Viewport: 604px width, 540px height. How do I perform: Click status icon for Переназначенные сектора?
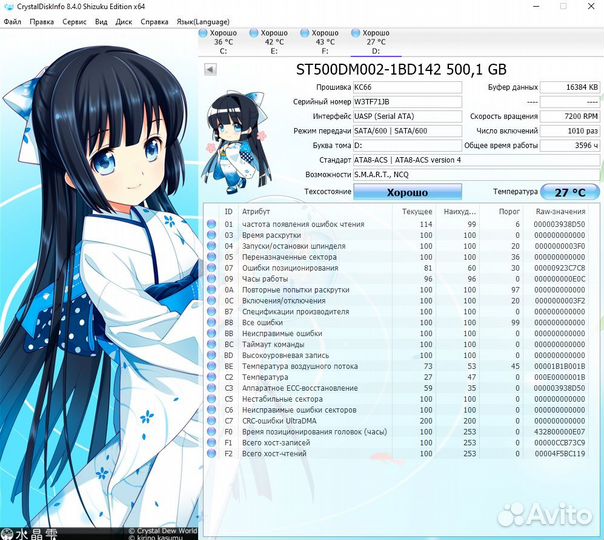pos(211,257)
